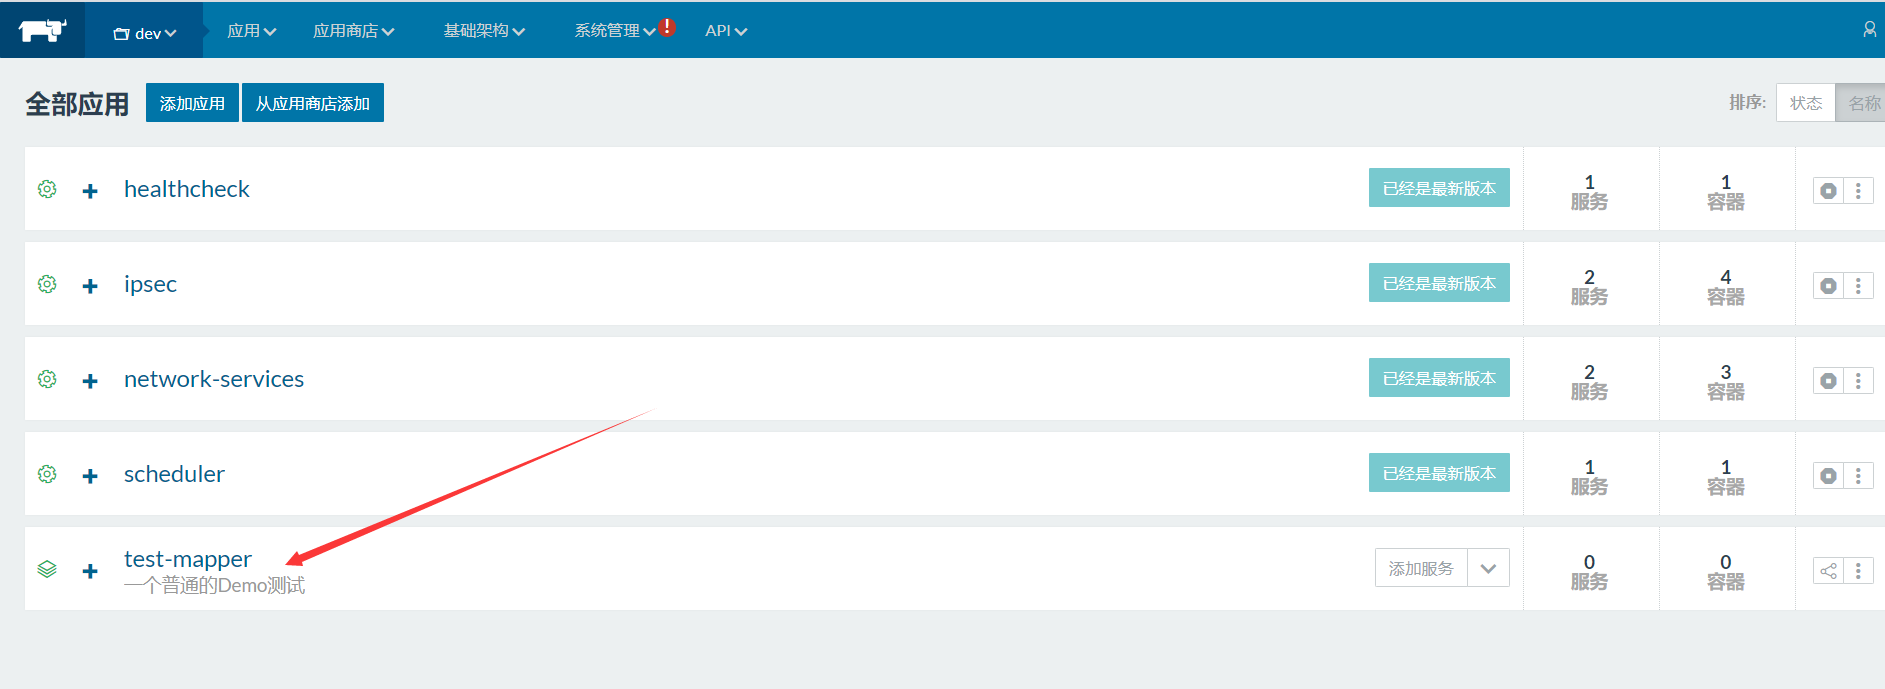
Task: Expand the test-mapper stack row
Action: pyautogui.click(x=90, y=571)
